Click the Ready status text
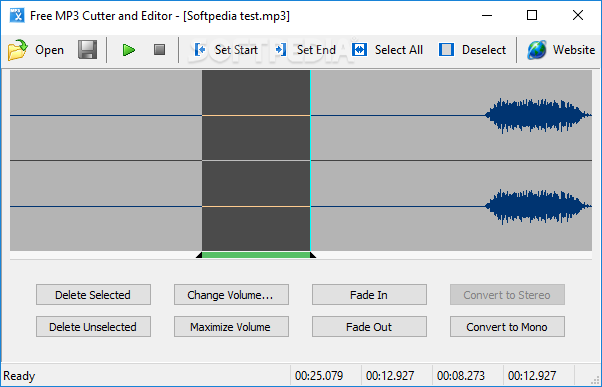The height and width of the screenshot is (387, 602). click(x=19, y=376)
